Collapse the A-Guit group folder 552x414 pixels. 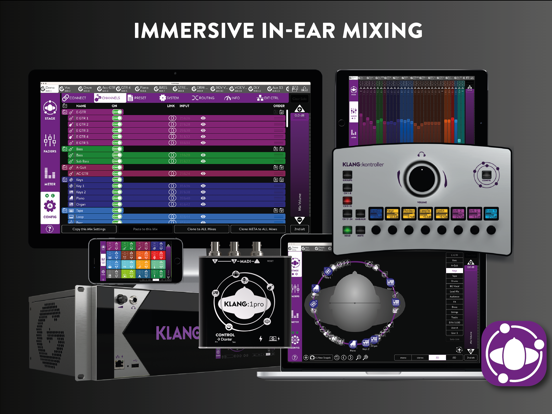65,168
